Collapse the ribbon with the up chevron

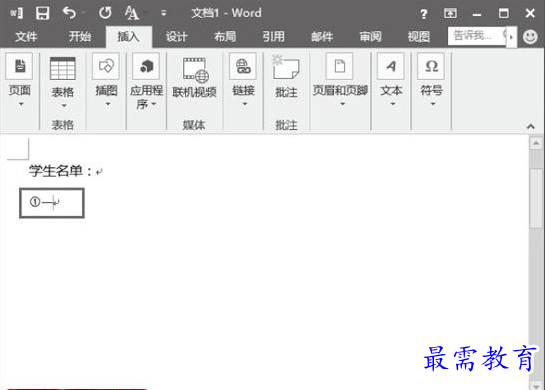[x=530, y=126]
